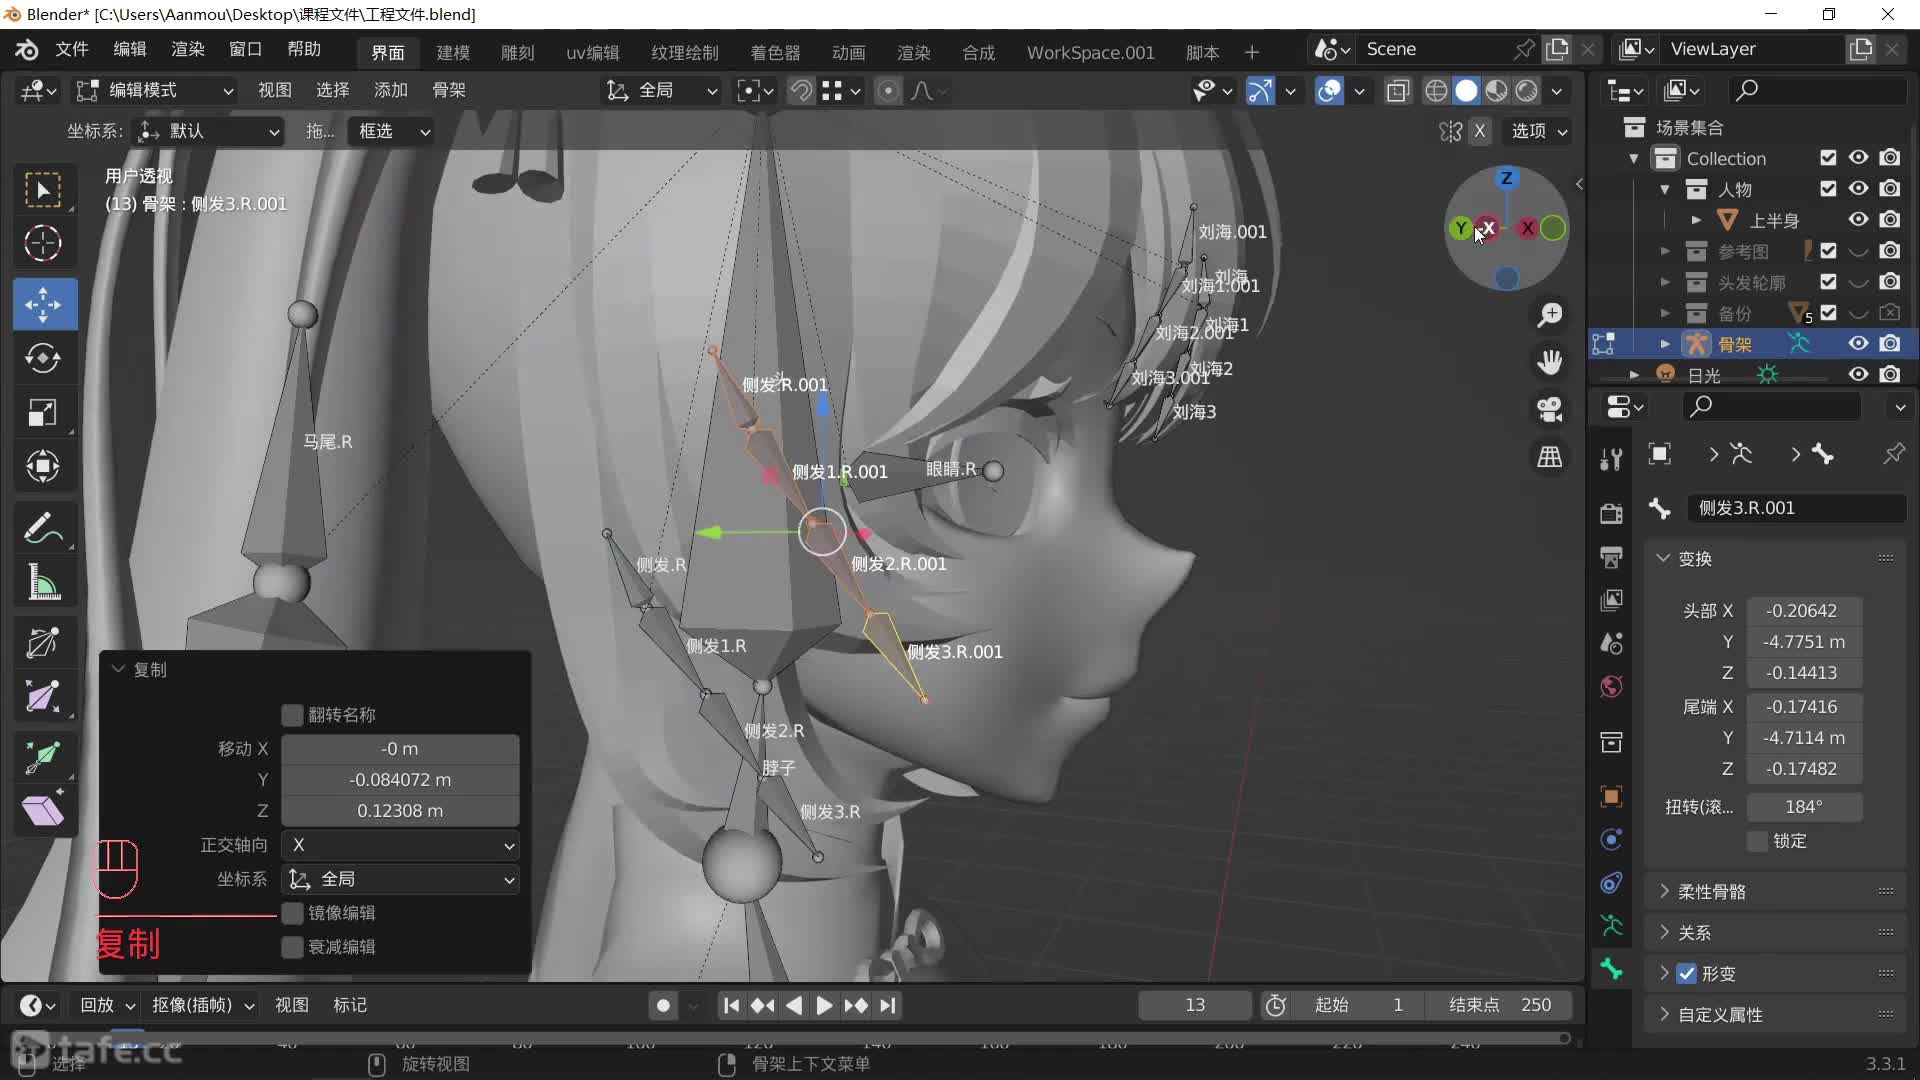Open the 全局 orientation dropdown
This screenshot has width=1920, height=1080.
(x=661, y=91)
